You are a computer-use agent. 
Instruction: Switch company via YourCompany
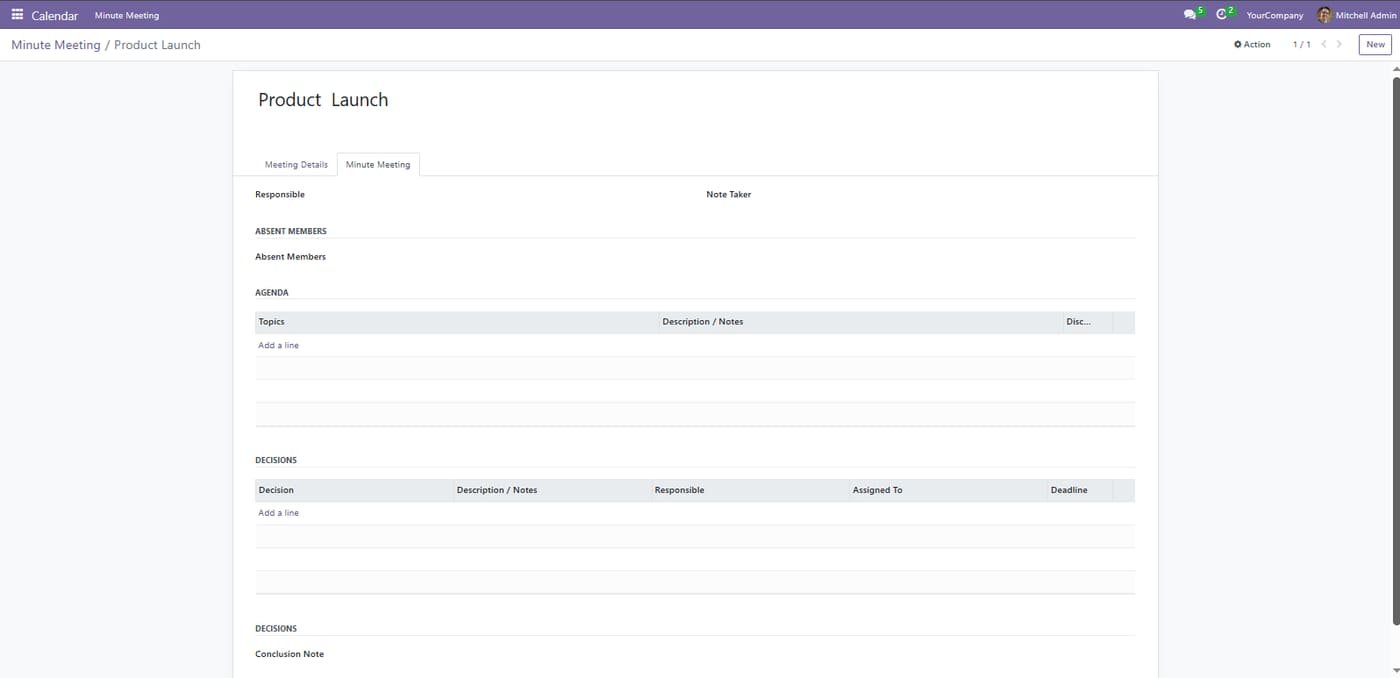pos(1275,15)
